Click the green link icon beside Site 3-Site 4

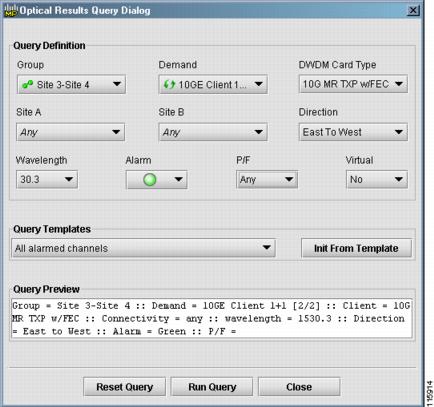pos(27,84)
